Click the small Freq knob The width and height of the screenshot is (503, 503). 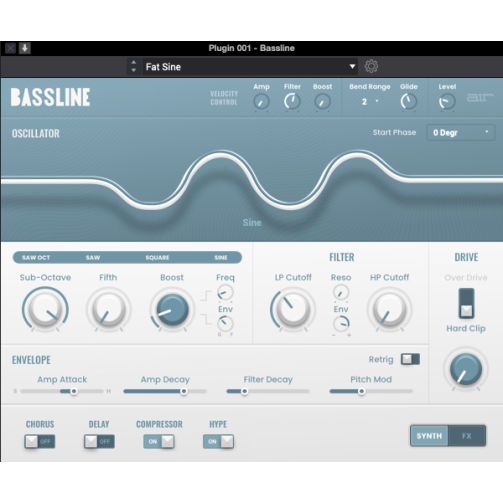(225, 292)
